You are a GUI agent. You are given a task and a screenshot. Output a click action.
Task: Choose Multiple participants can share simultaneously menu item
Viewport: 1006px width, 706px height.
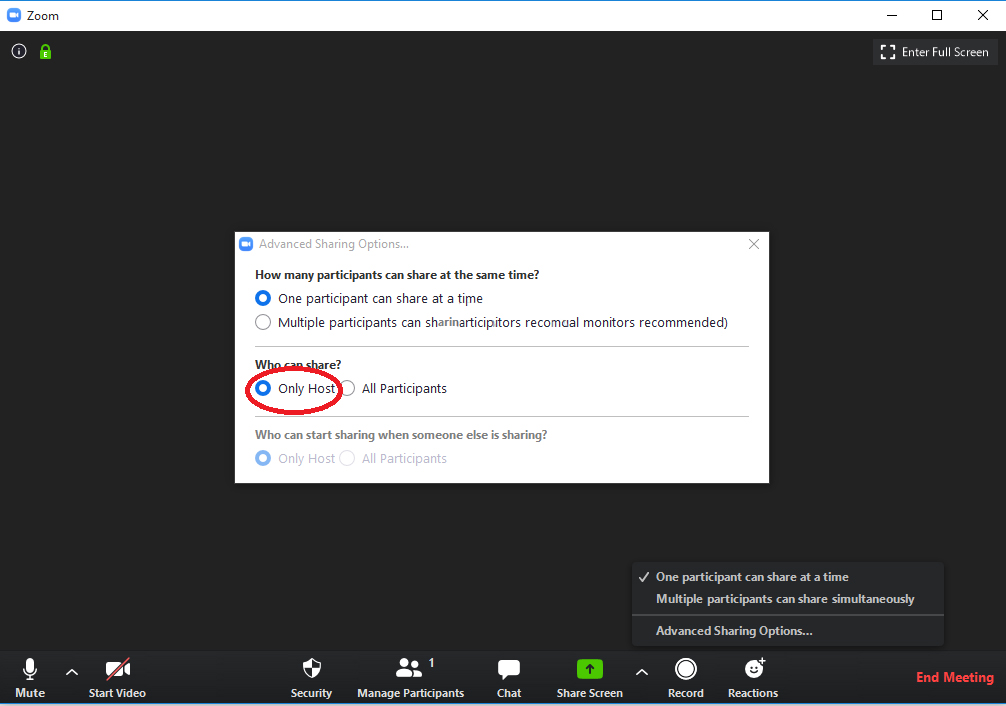pos(785,599)
